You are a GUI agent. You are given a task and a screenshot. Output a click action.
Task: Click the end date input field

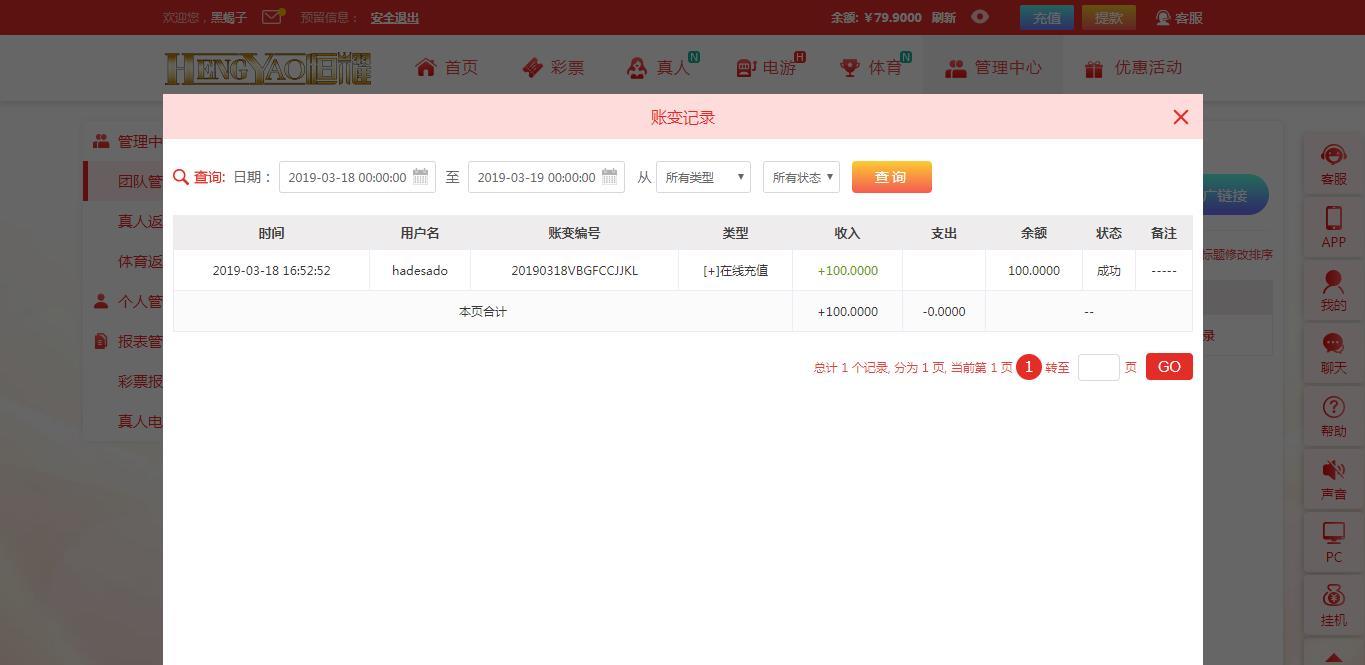[546, 177]
